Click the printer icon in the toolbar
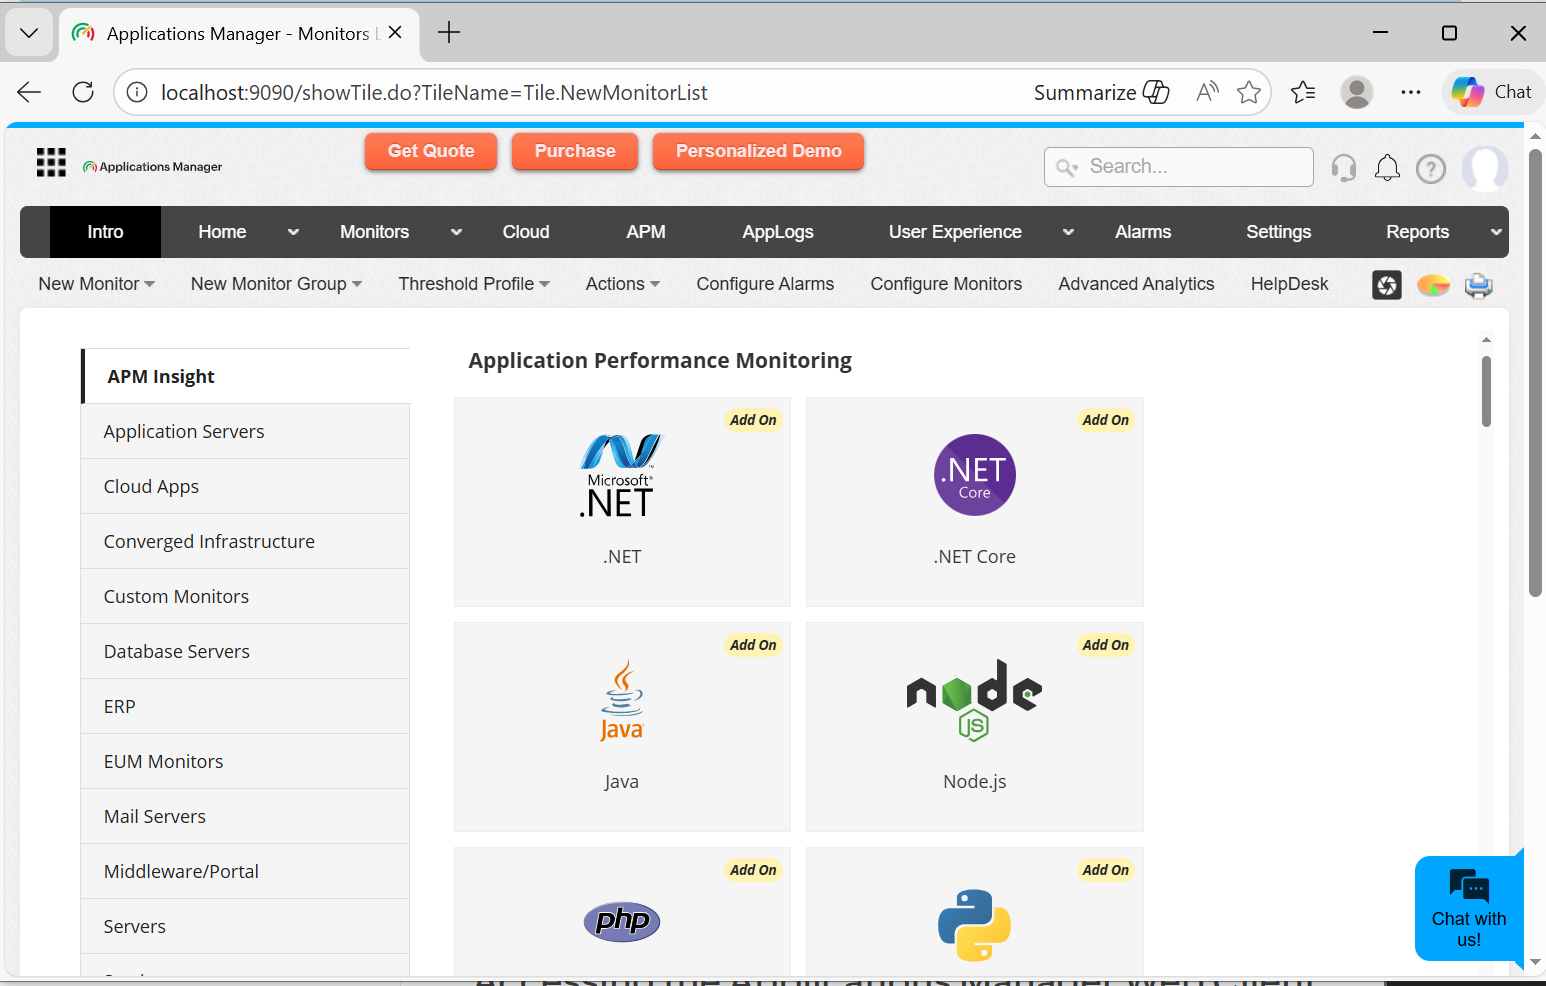The width and height of the screenshot is (1546, 986). click(x=1478, y=286)
